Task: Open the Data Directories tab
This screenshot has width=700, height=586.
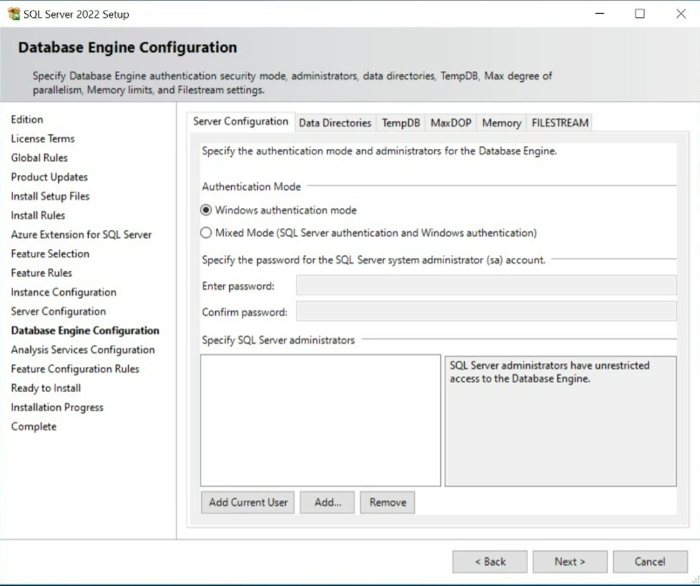Action: (x=335, y=123)
